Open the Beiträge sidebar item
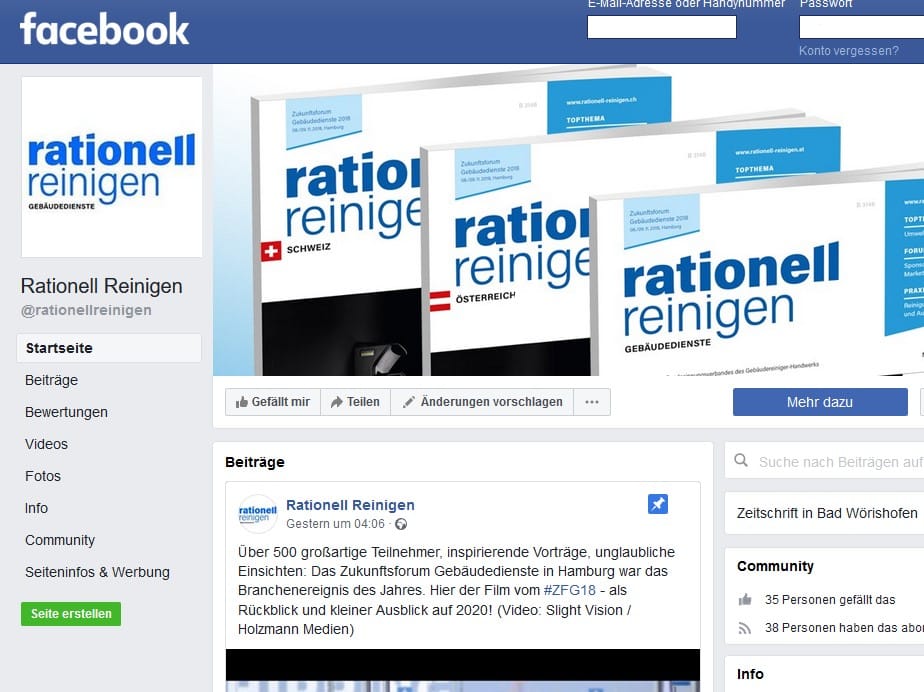 point(51,380)
